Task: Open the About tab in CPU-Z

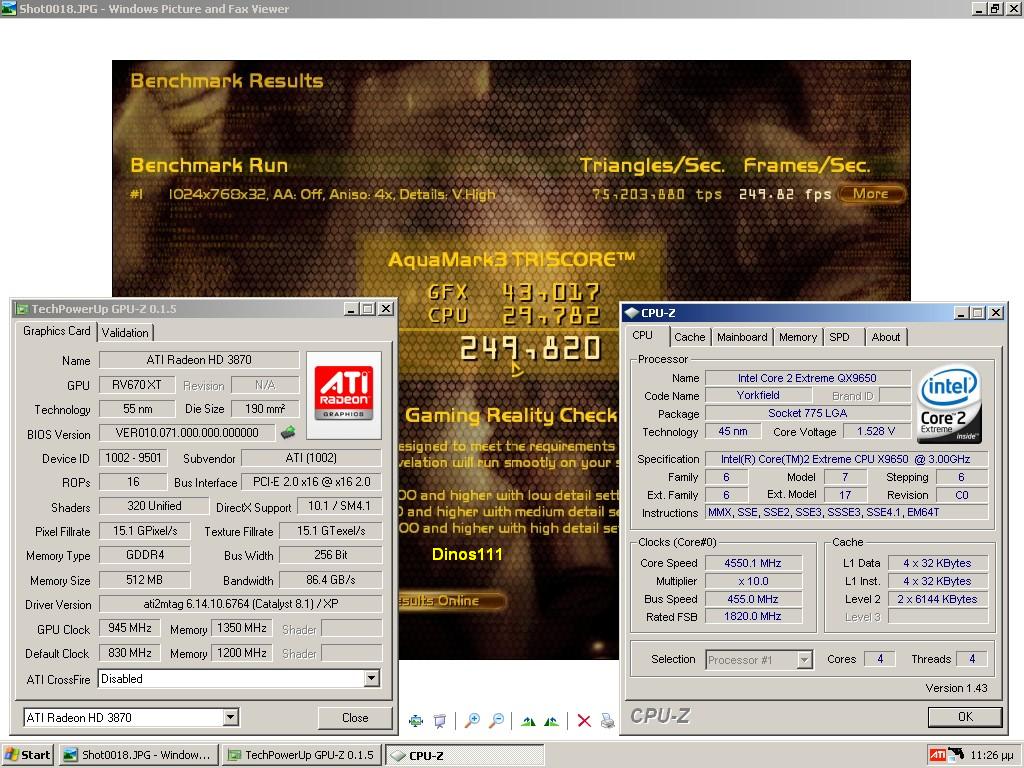Action: (x=886, y=337)
